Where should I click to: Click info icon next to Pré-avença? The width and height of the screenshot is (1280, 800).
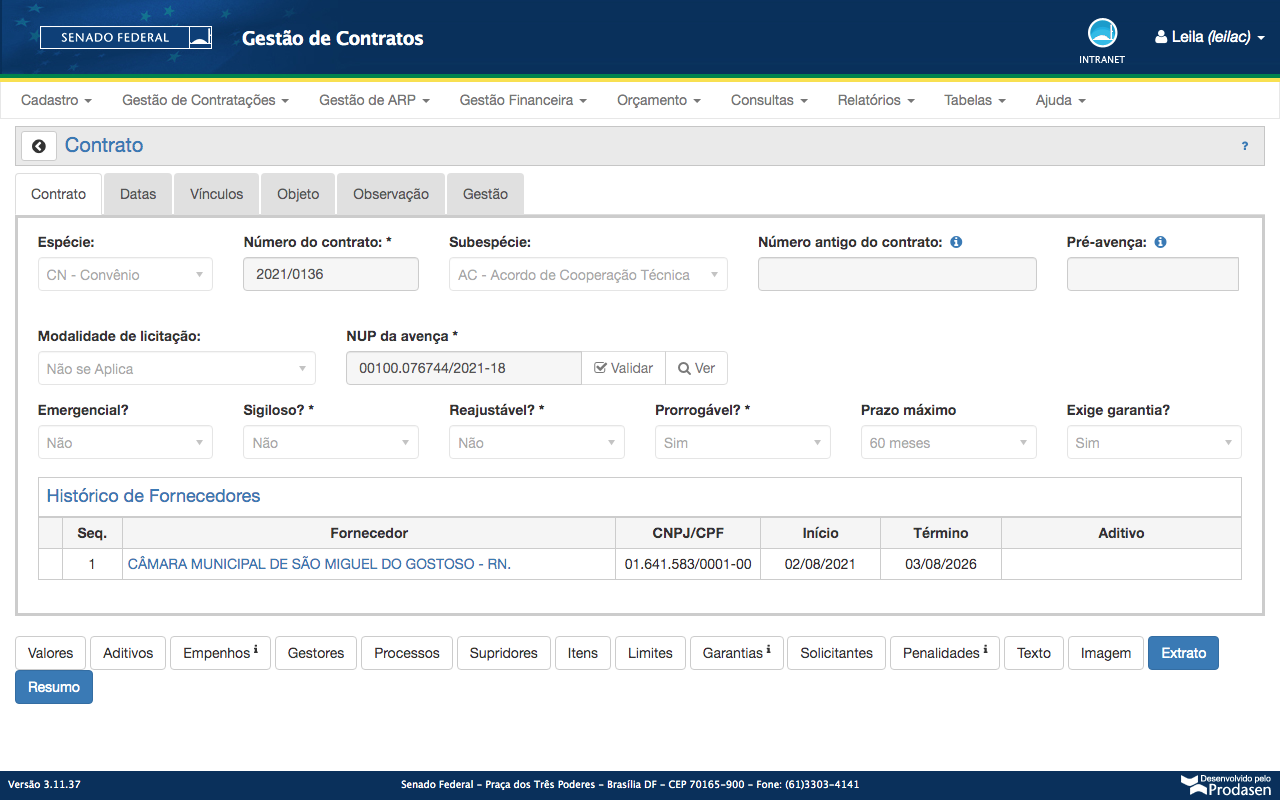(x=1160, y=242)
